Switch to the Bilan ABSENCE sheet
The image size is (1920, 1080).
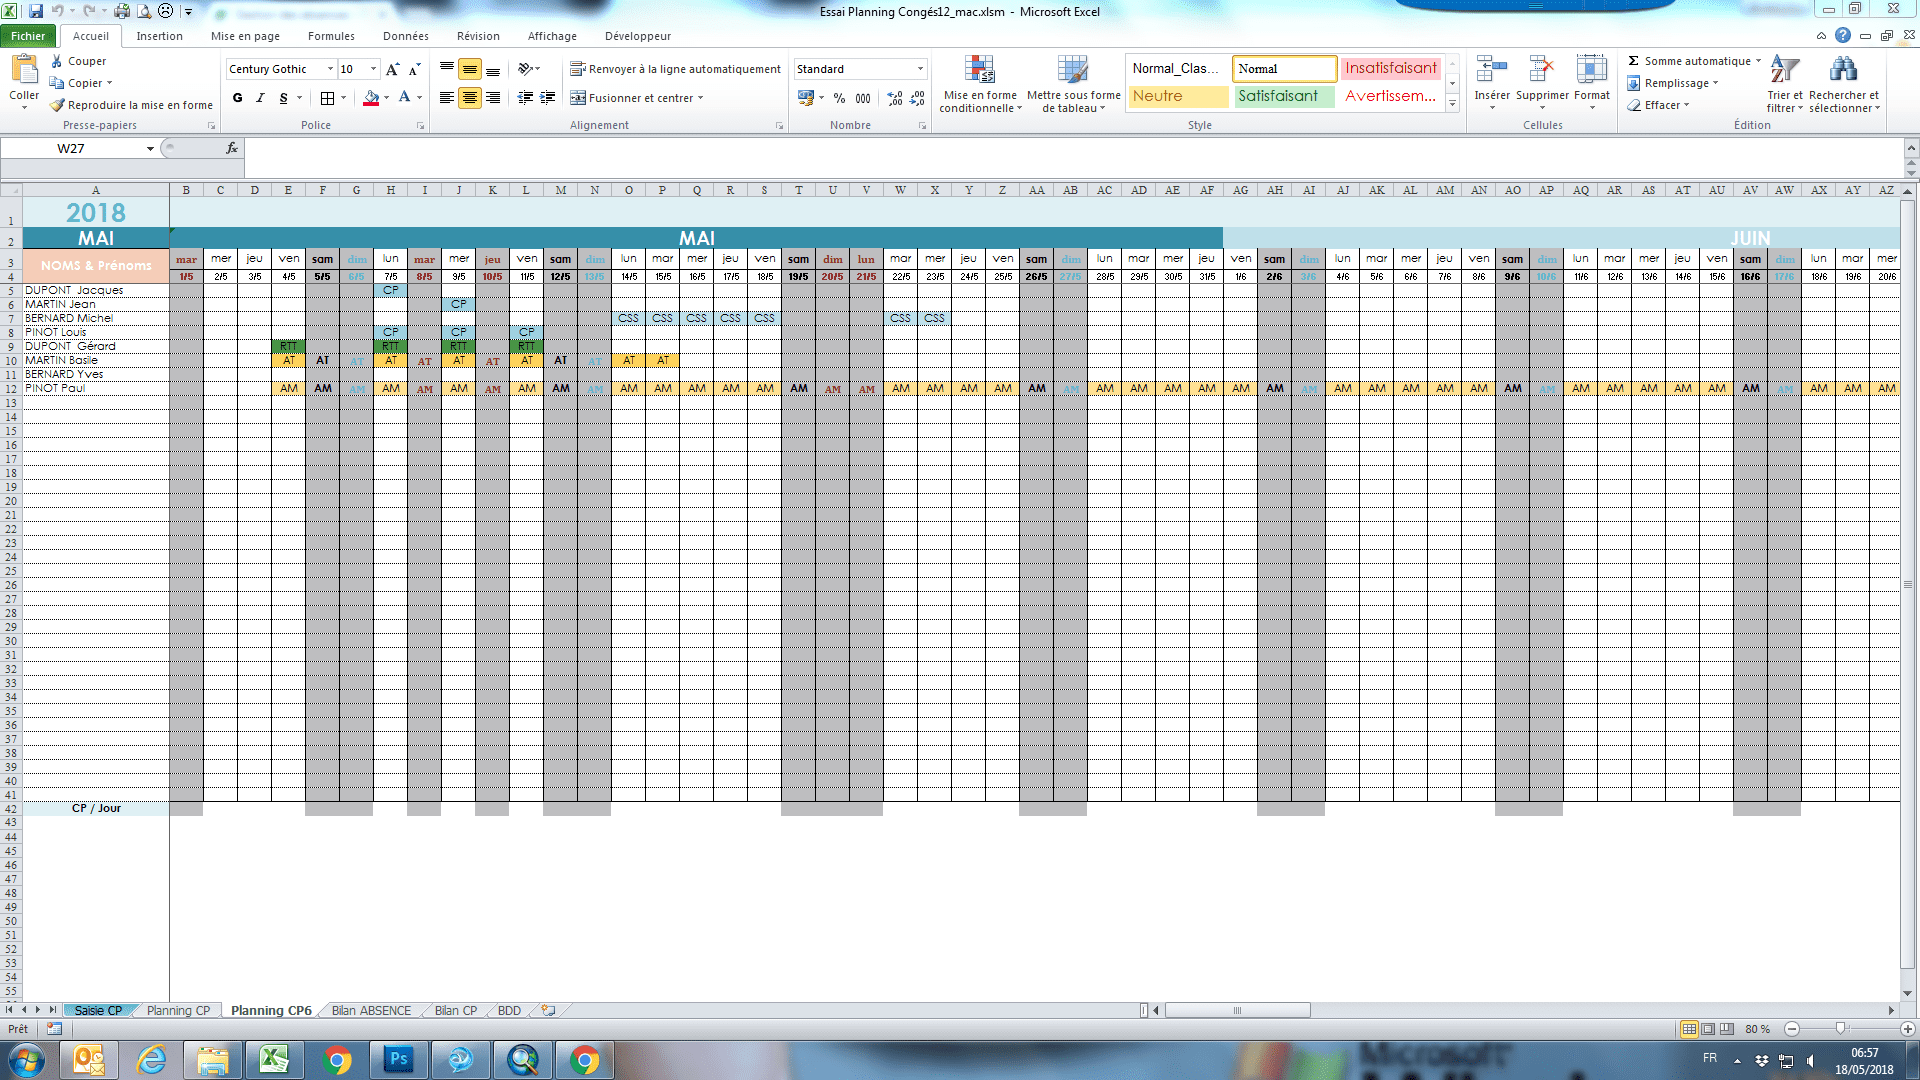click(x=371, y=1011)
